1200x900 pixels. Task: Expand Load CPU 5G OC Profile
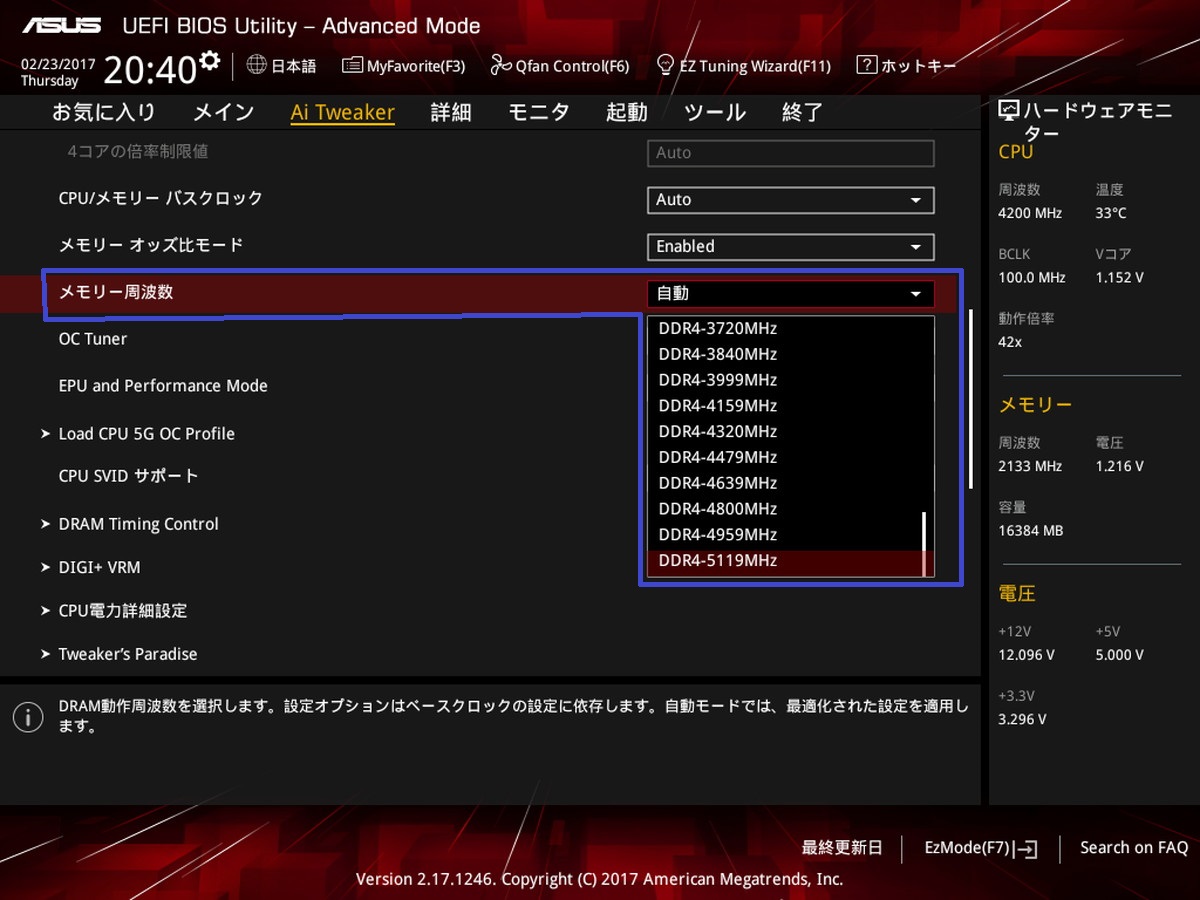coord(147,433)
